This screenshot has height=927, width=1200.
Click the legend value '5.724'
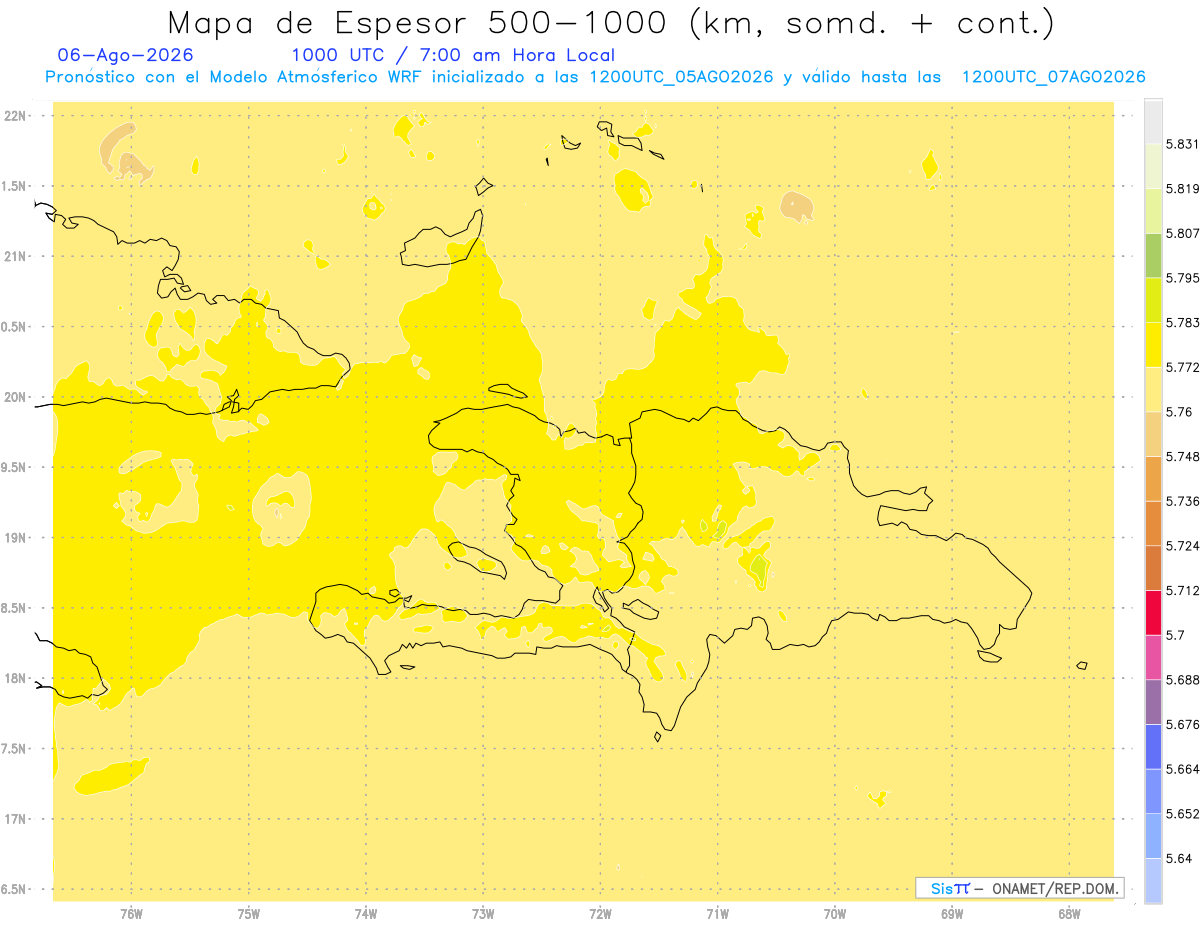click(x=1182, y=546)
